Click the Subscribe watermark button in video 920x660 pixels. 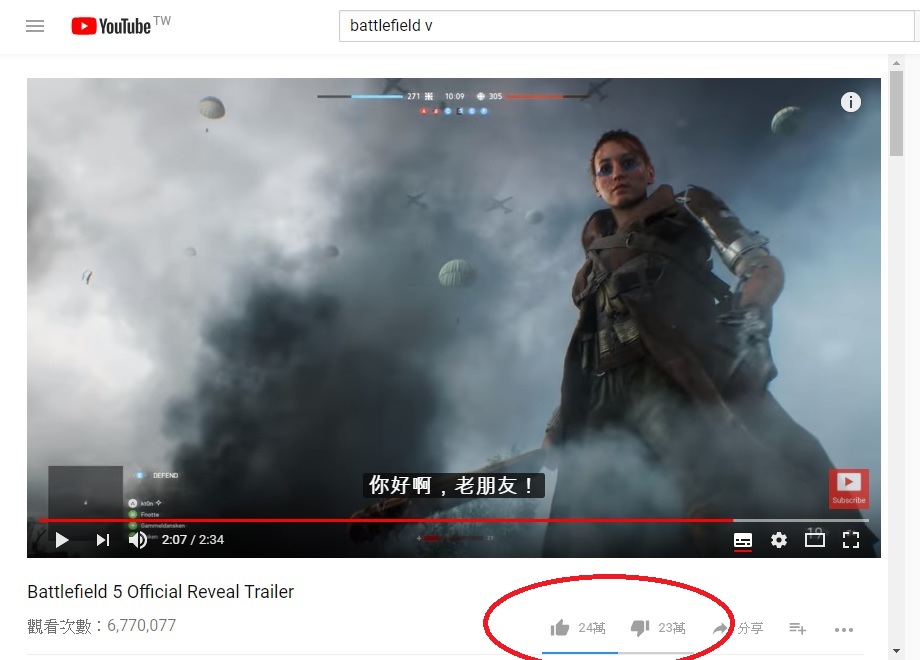(x=848, y=488)
